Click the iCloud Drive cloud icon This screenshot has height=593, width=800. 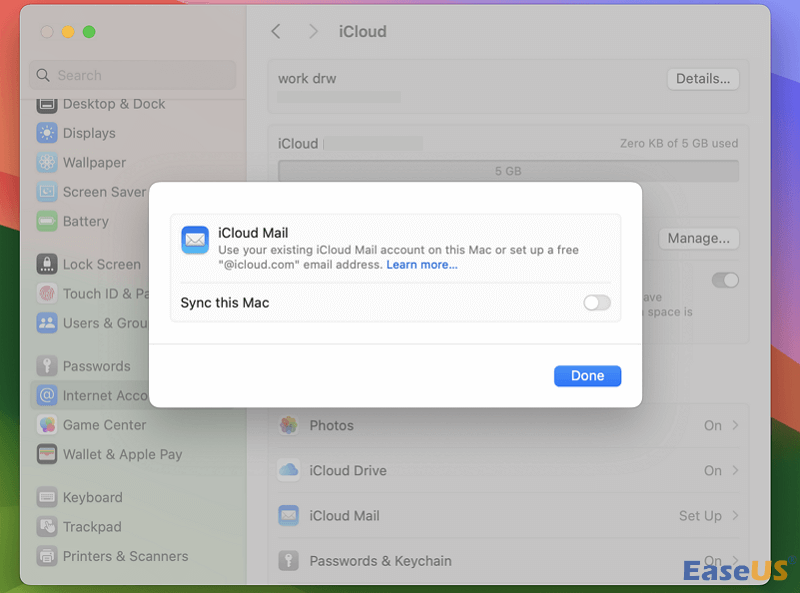pyautogui.click(x=289, y=470)
